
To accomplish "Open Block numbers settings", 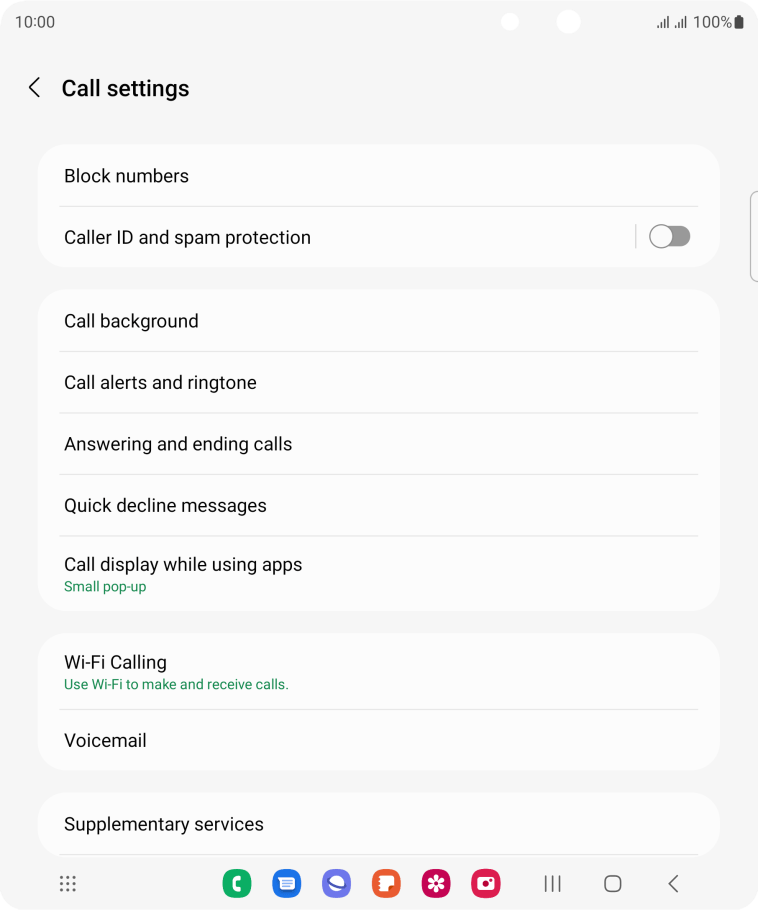I will [x=378, y=176].
